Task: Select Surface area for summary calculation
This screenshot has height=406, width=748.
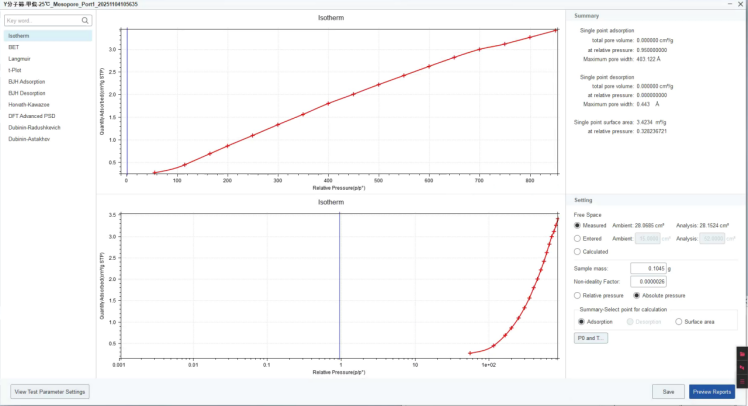Action: pos(679,322)
